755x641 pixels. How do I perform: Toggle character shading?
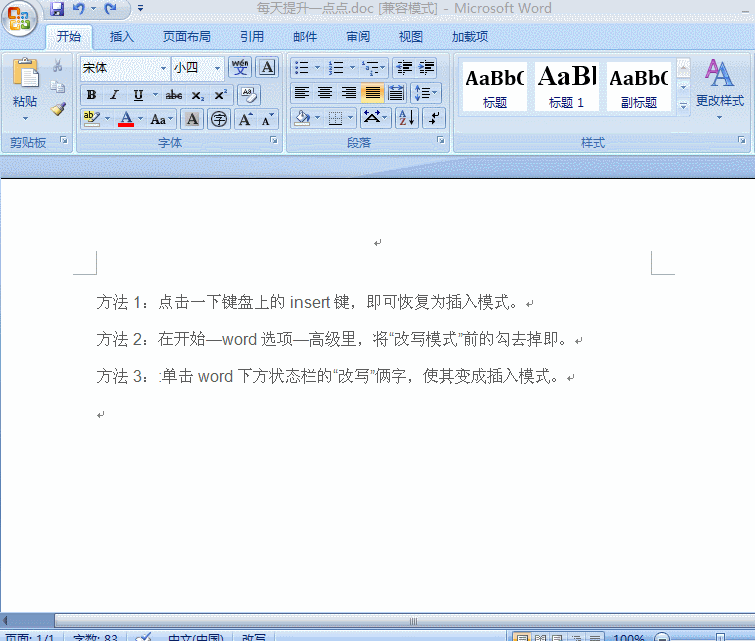192,119
